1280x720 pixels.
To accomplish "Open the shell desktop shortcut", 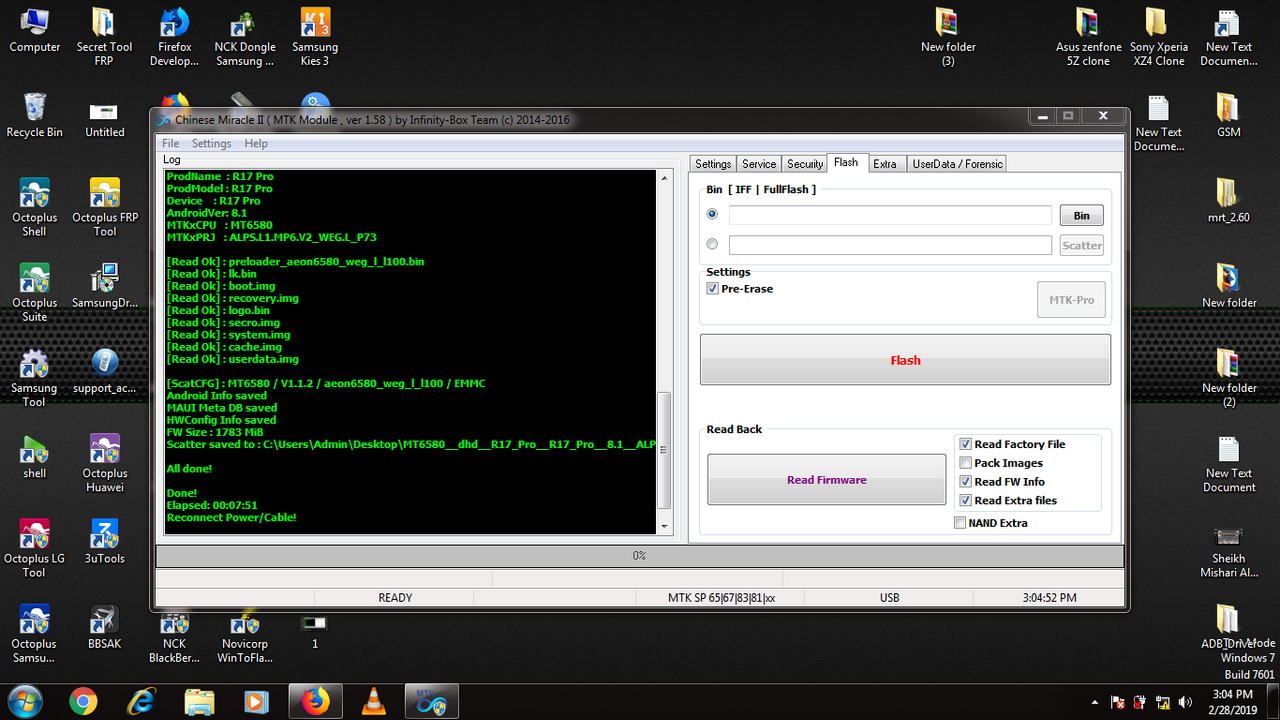I will coord(35,457).
